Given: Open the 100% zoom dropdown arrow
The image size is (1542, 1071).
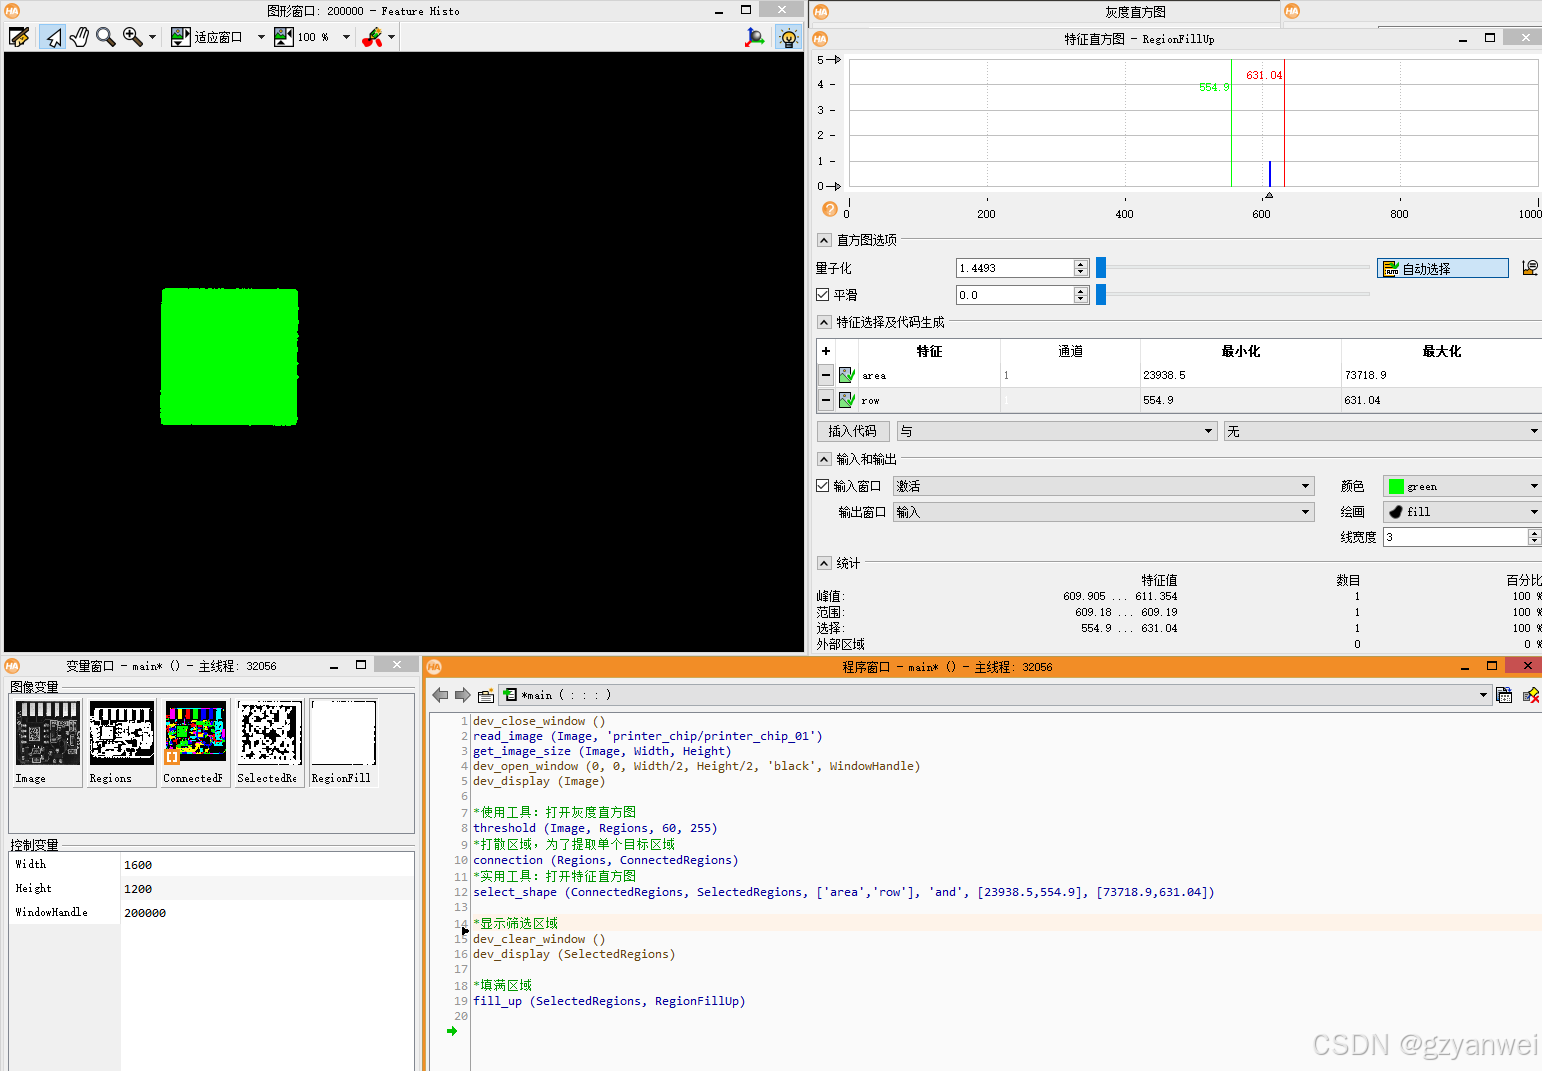Looking at the screenshot, I should (347, 37).
